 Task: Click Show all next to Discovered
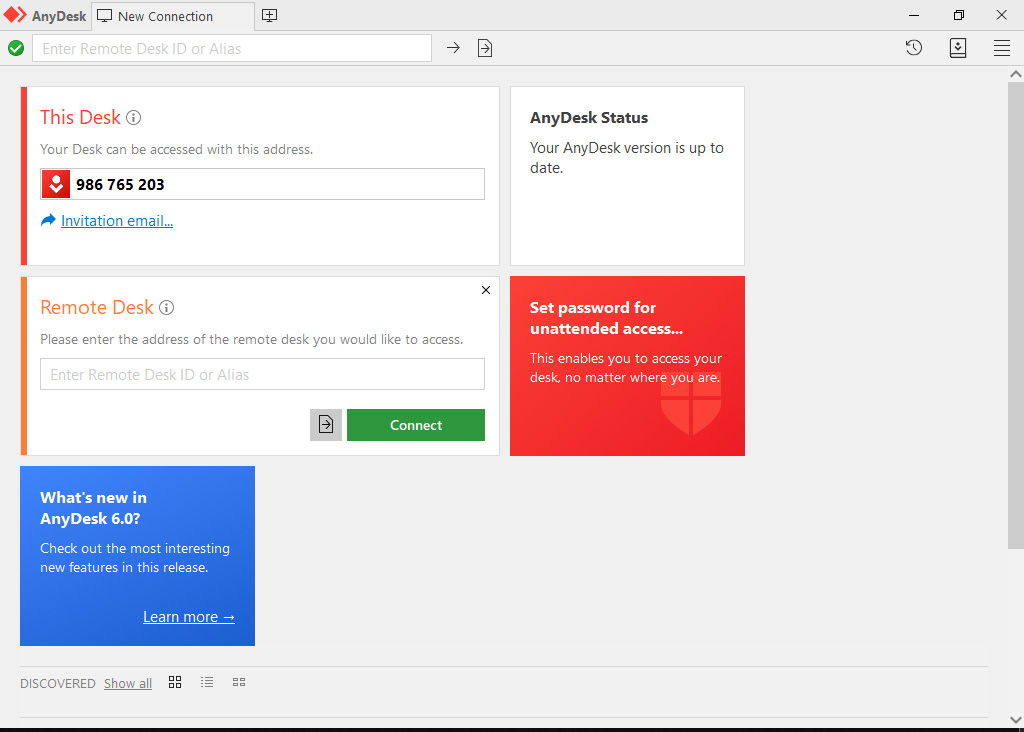point(128,684)
